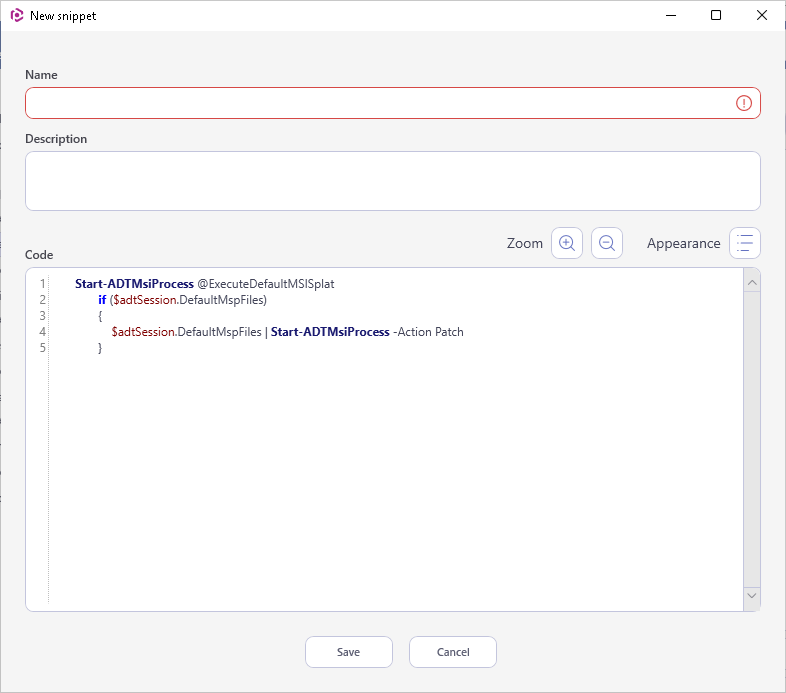Maximize the New snippet window
Viewport: 786px width, 693px height.
click(716, 16)
